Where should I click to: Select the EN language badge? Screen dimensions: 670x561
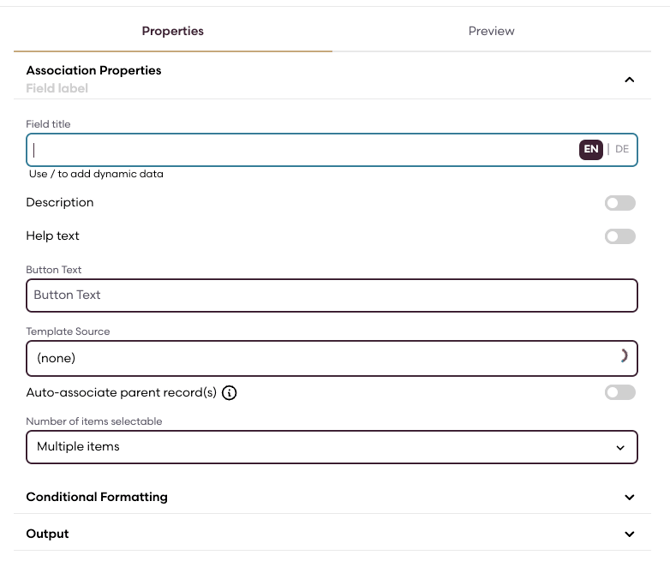[x=591, y=149]
